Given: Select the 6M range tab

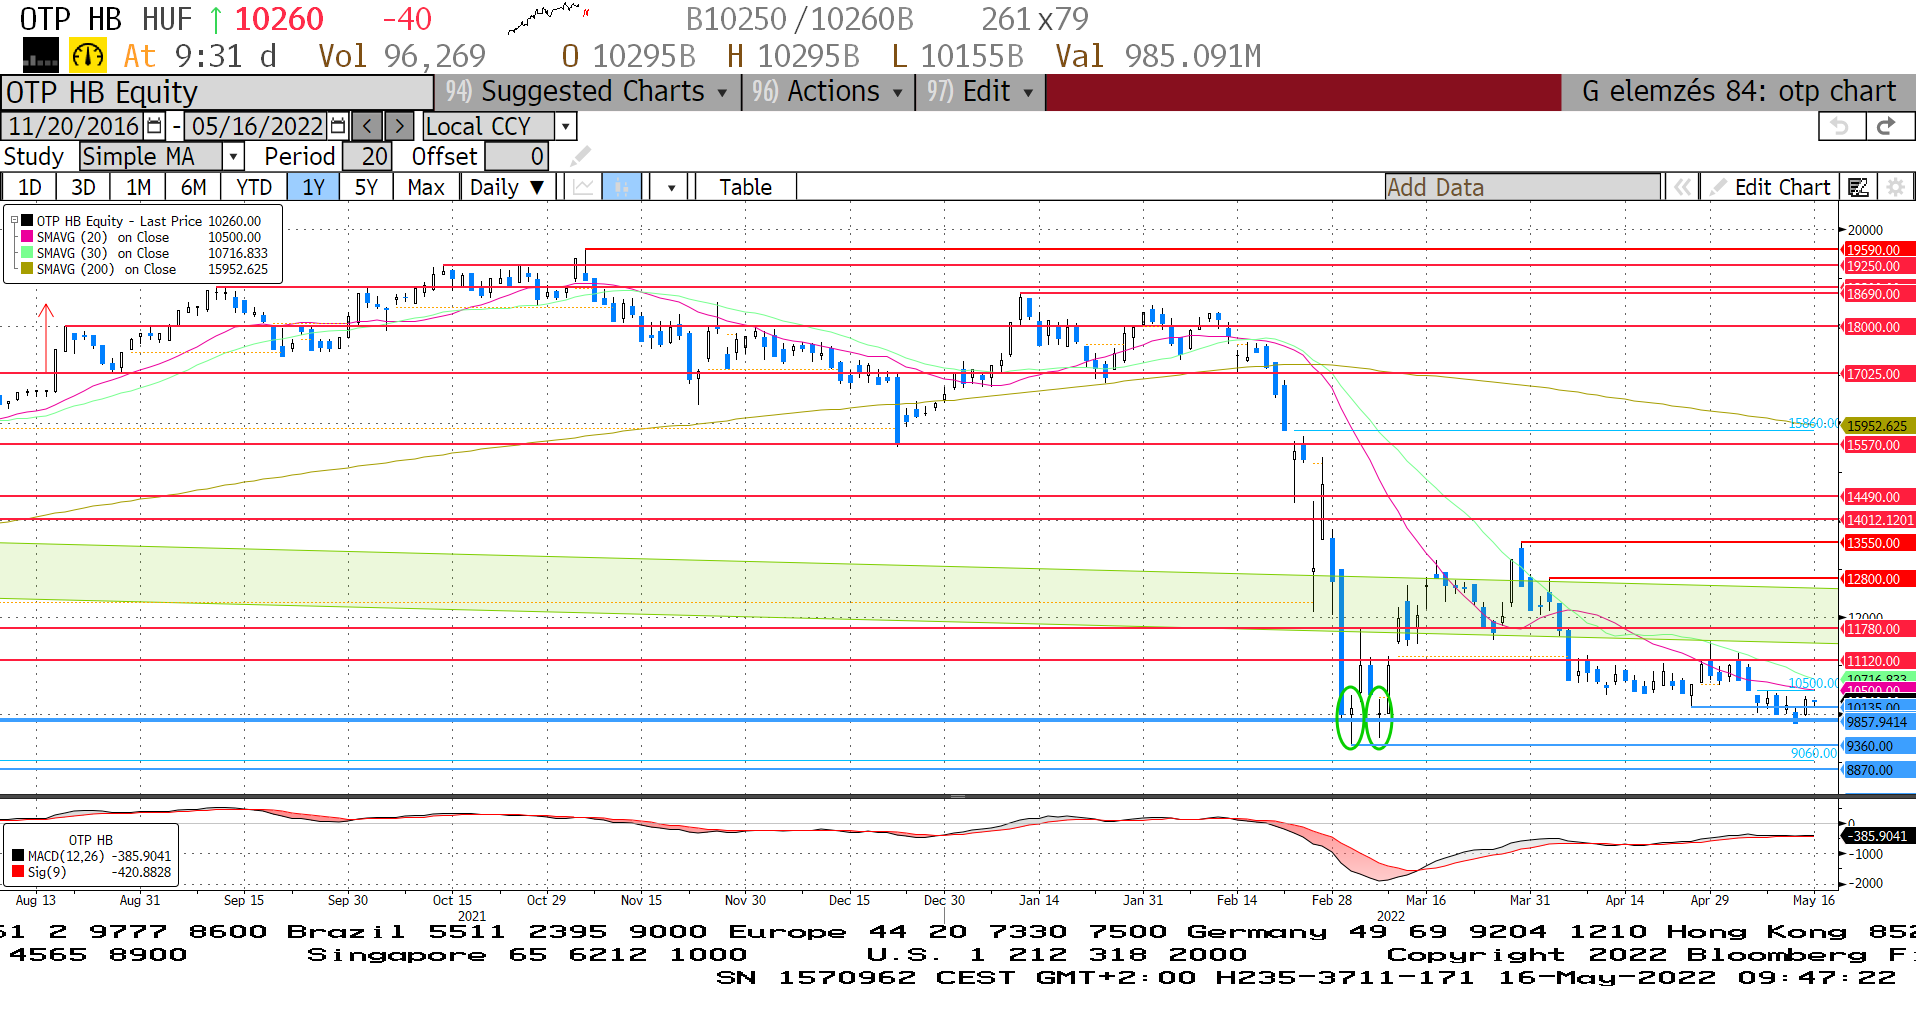Looking at the screenshot, I should tap(193, 187).
